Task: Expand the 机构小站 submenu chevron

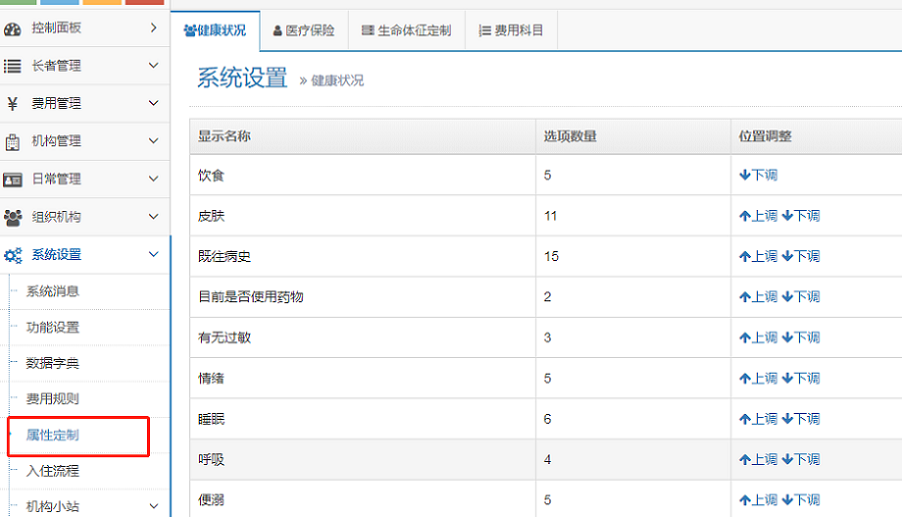Action: [153, 506]
